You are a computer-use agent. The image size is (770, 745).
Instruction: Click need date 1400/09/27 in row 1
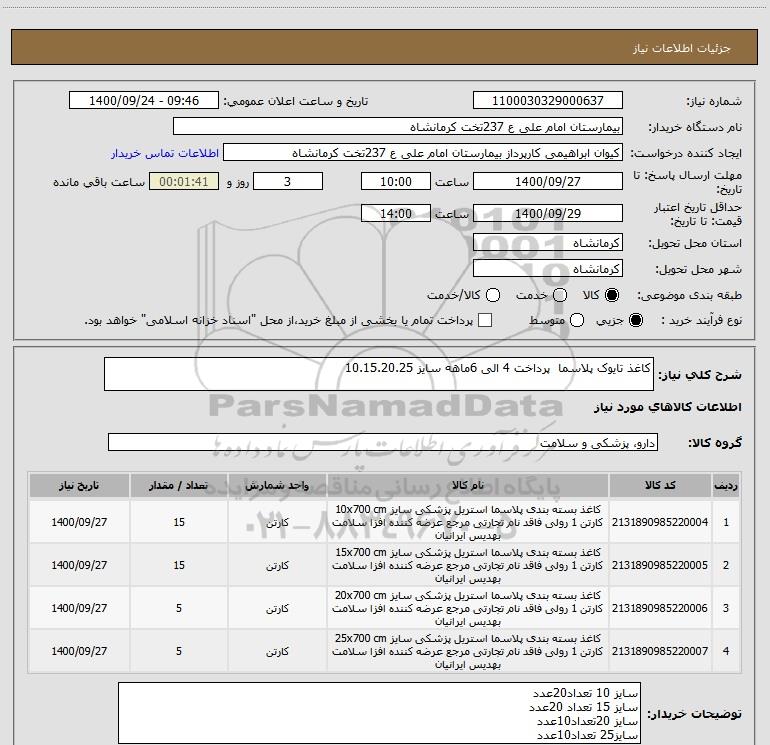tap(79, 522)
